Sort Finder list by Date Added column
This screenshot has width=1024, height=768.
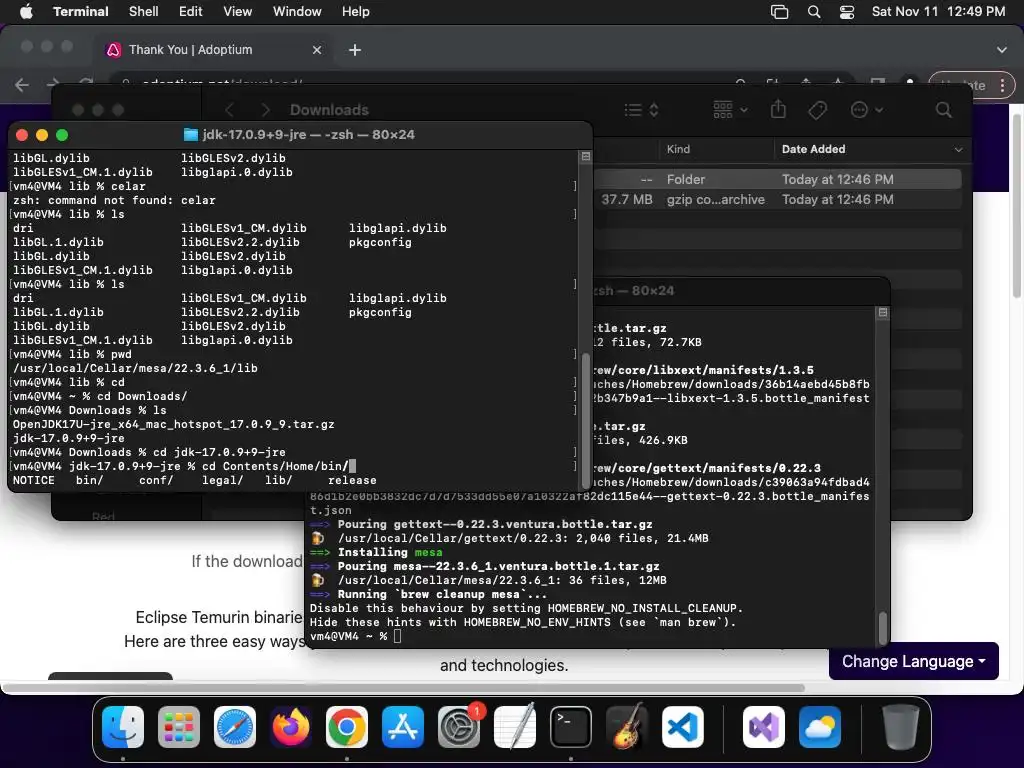[814, 149]
